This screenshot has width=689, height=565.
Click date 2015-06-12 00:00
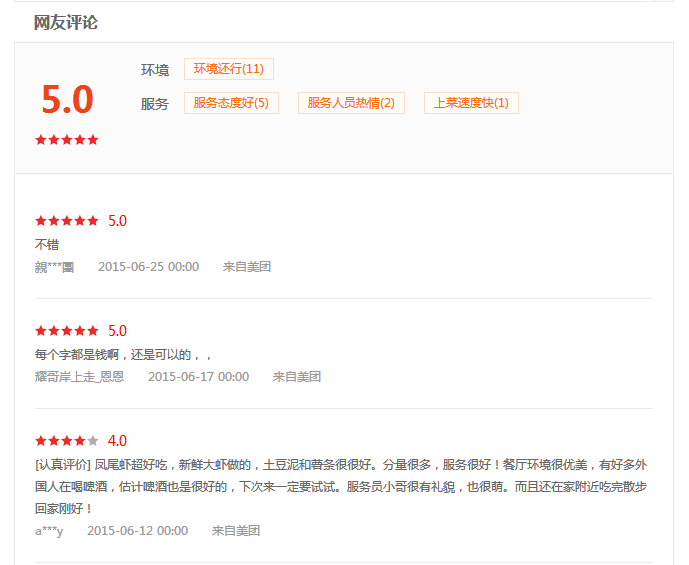[138, 531]
